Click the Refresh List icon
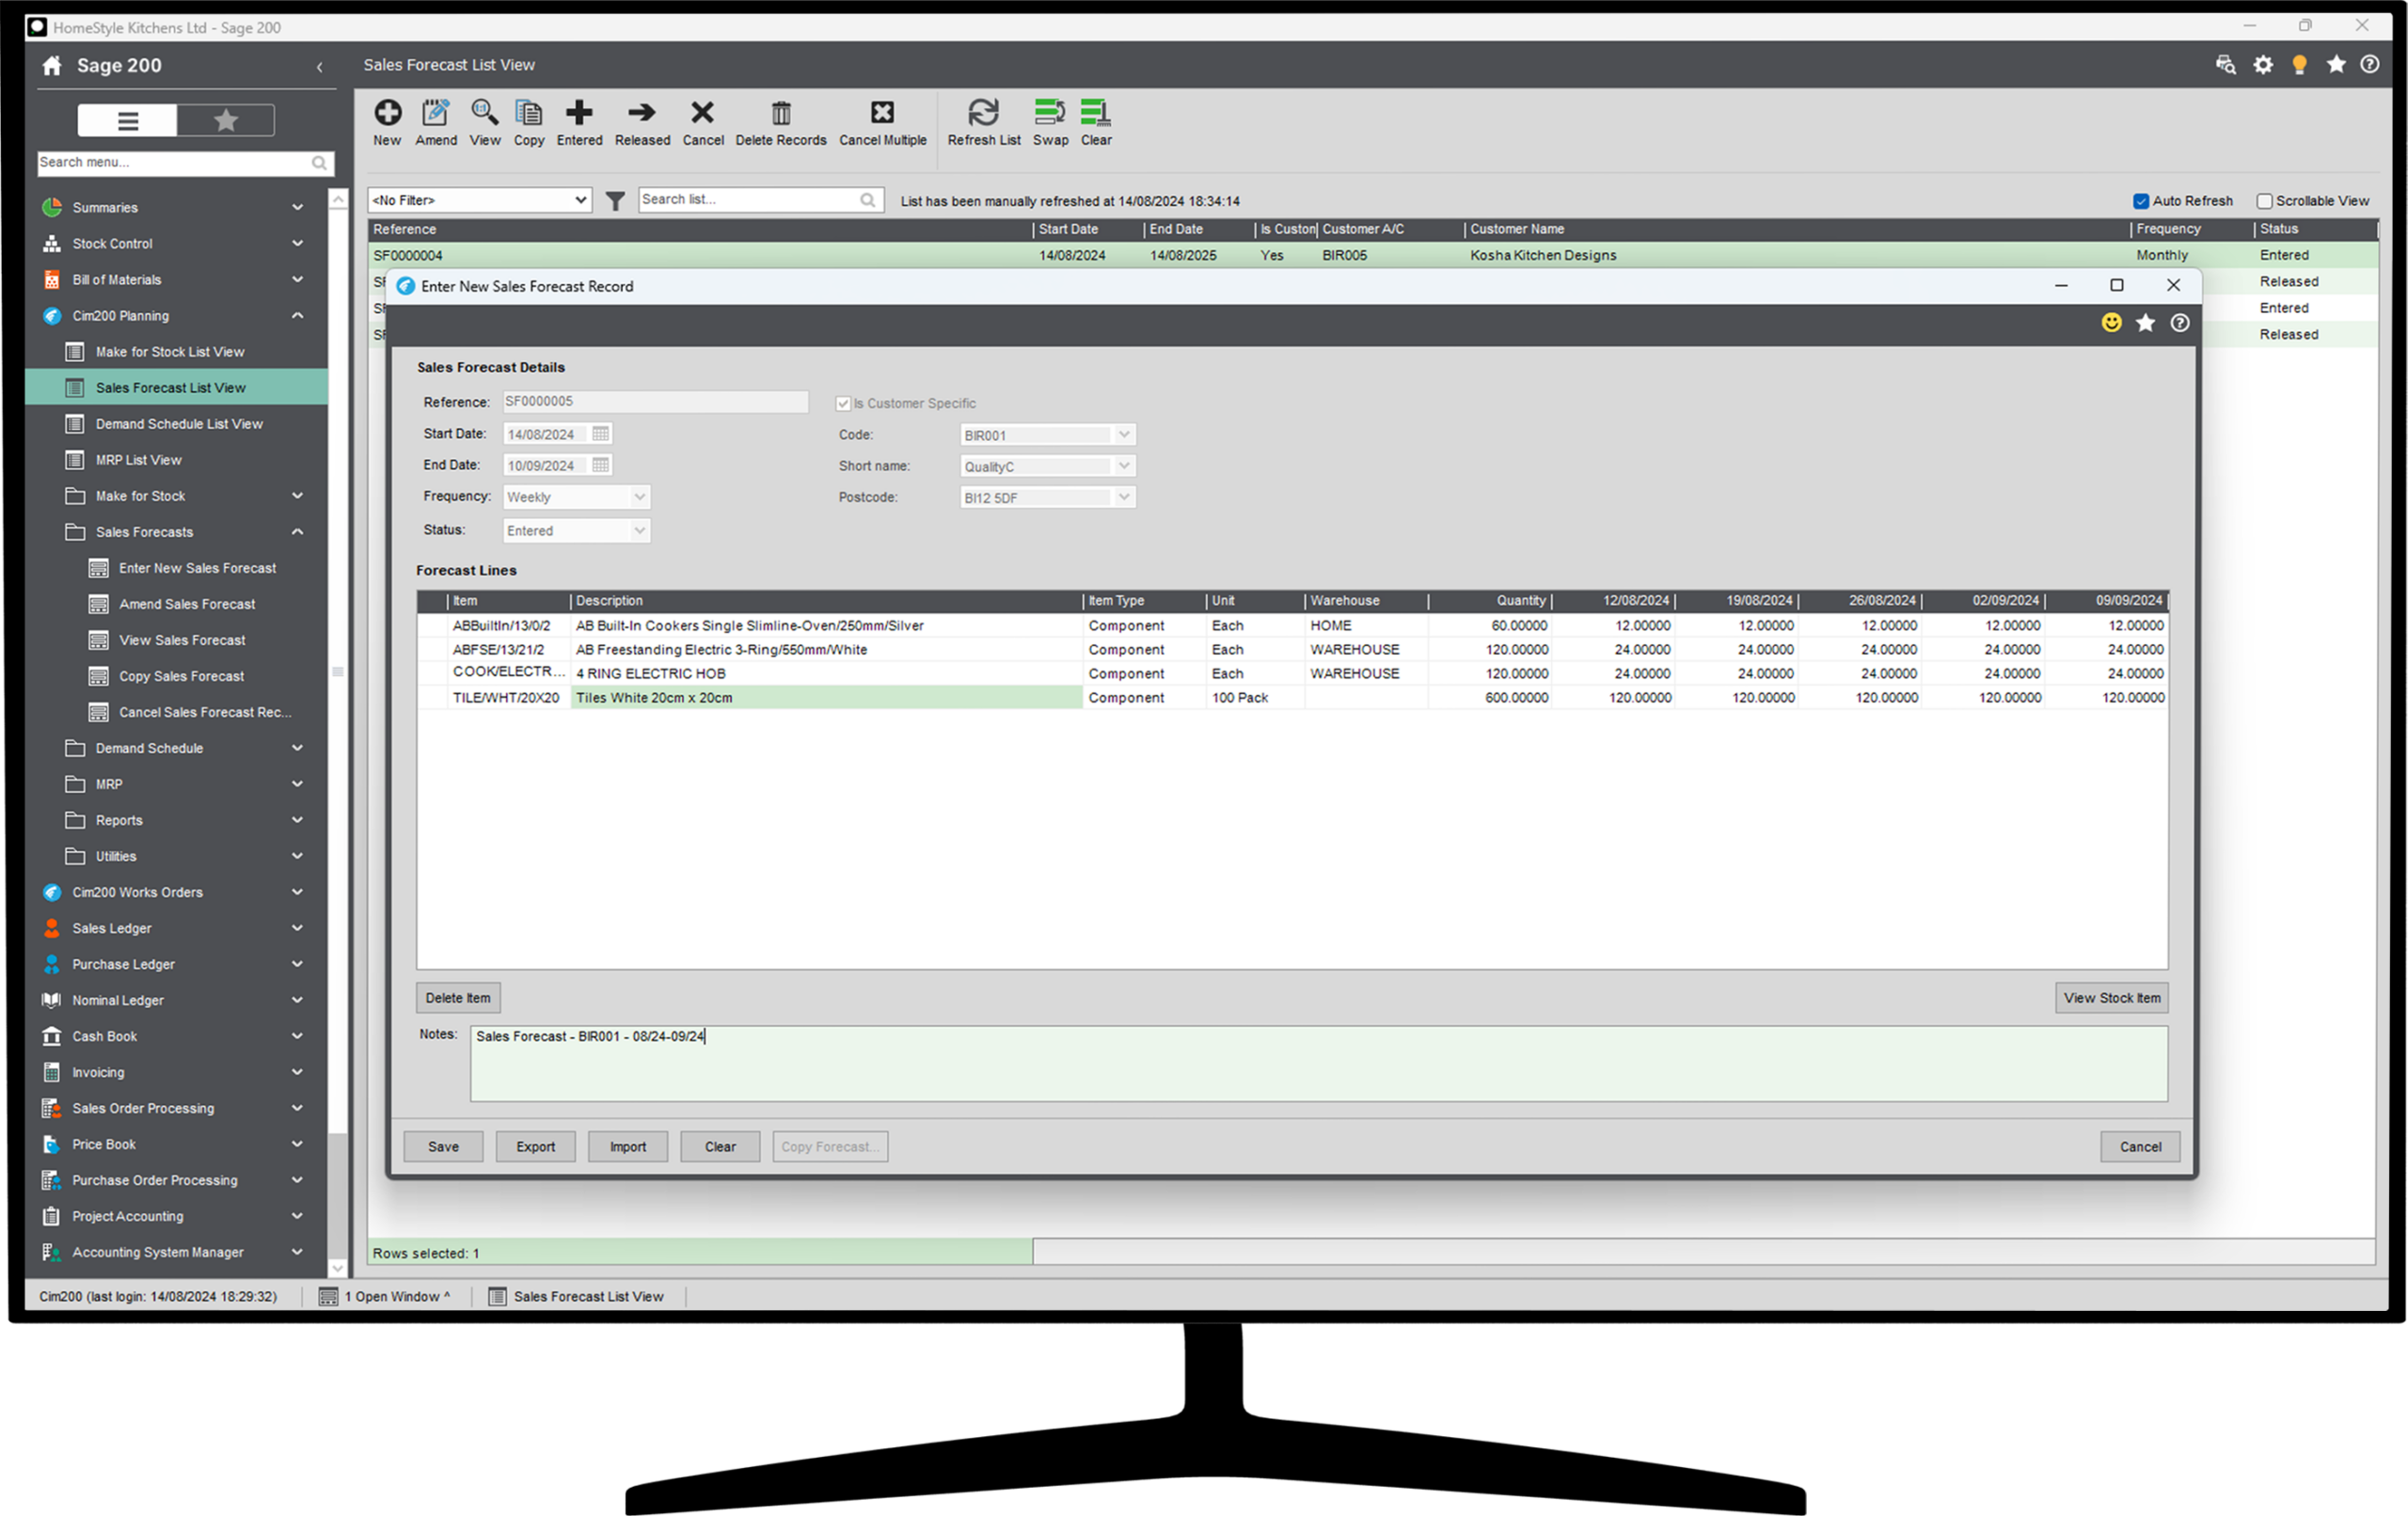 pyautogui.click(x=983, y=113)
